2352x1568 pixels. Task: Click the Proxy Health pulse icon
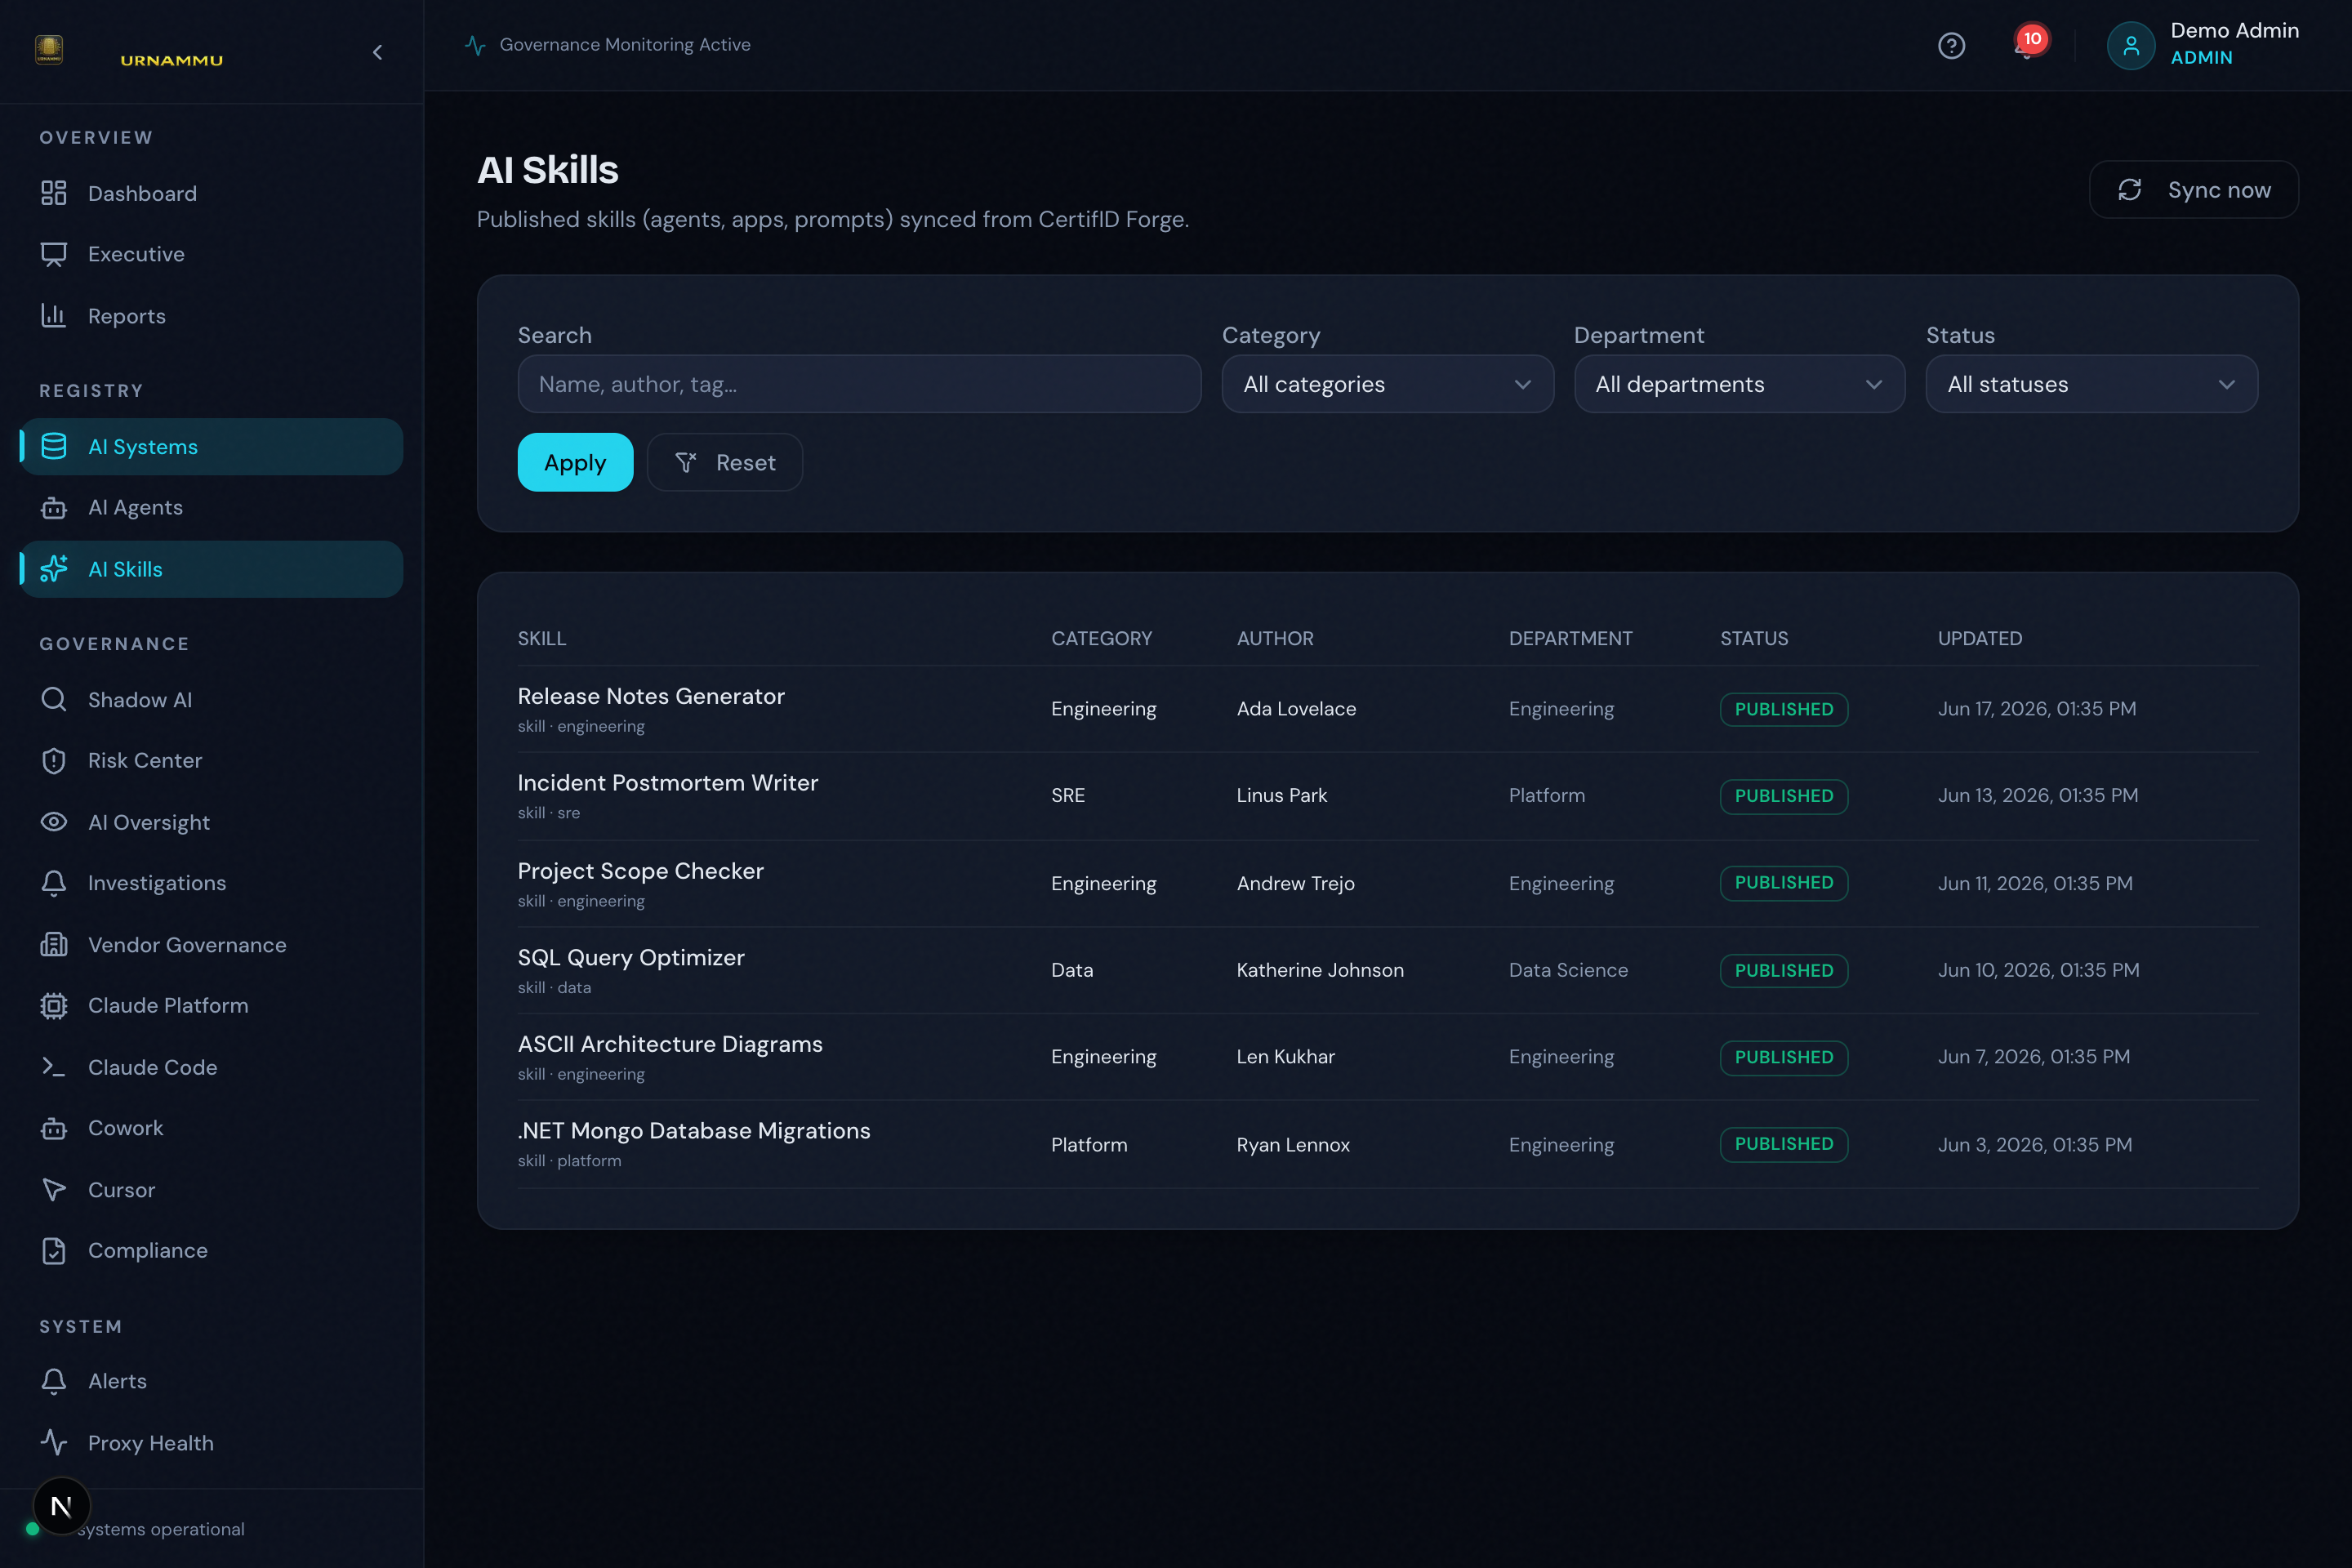click(x=54, y=1442)
